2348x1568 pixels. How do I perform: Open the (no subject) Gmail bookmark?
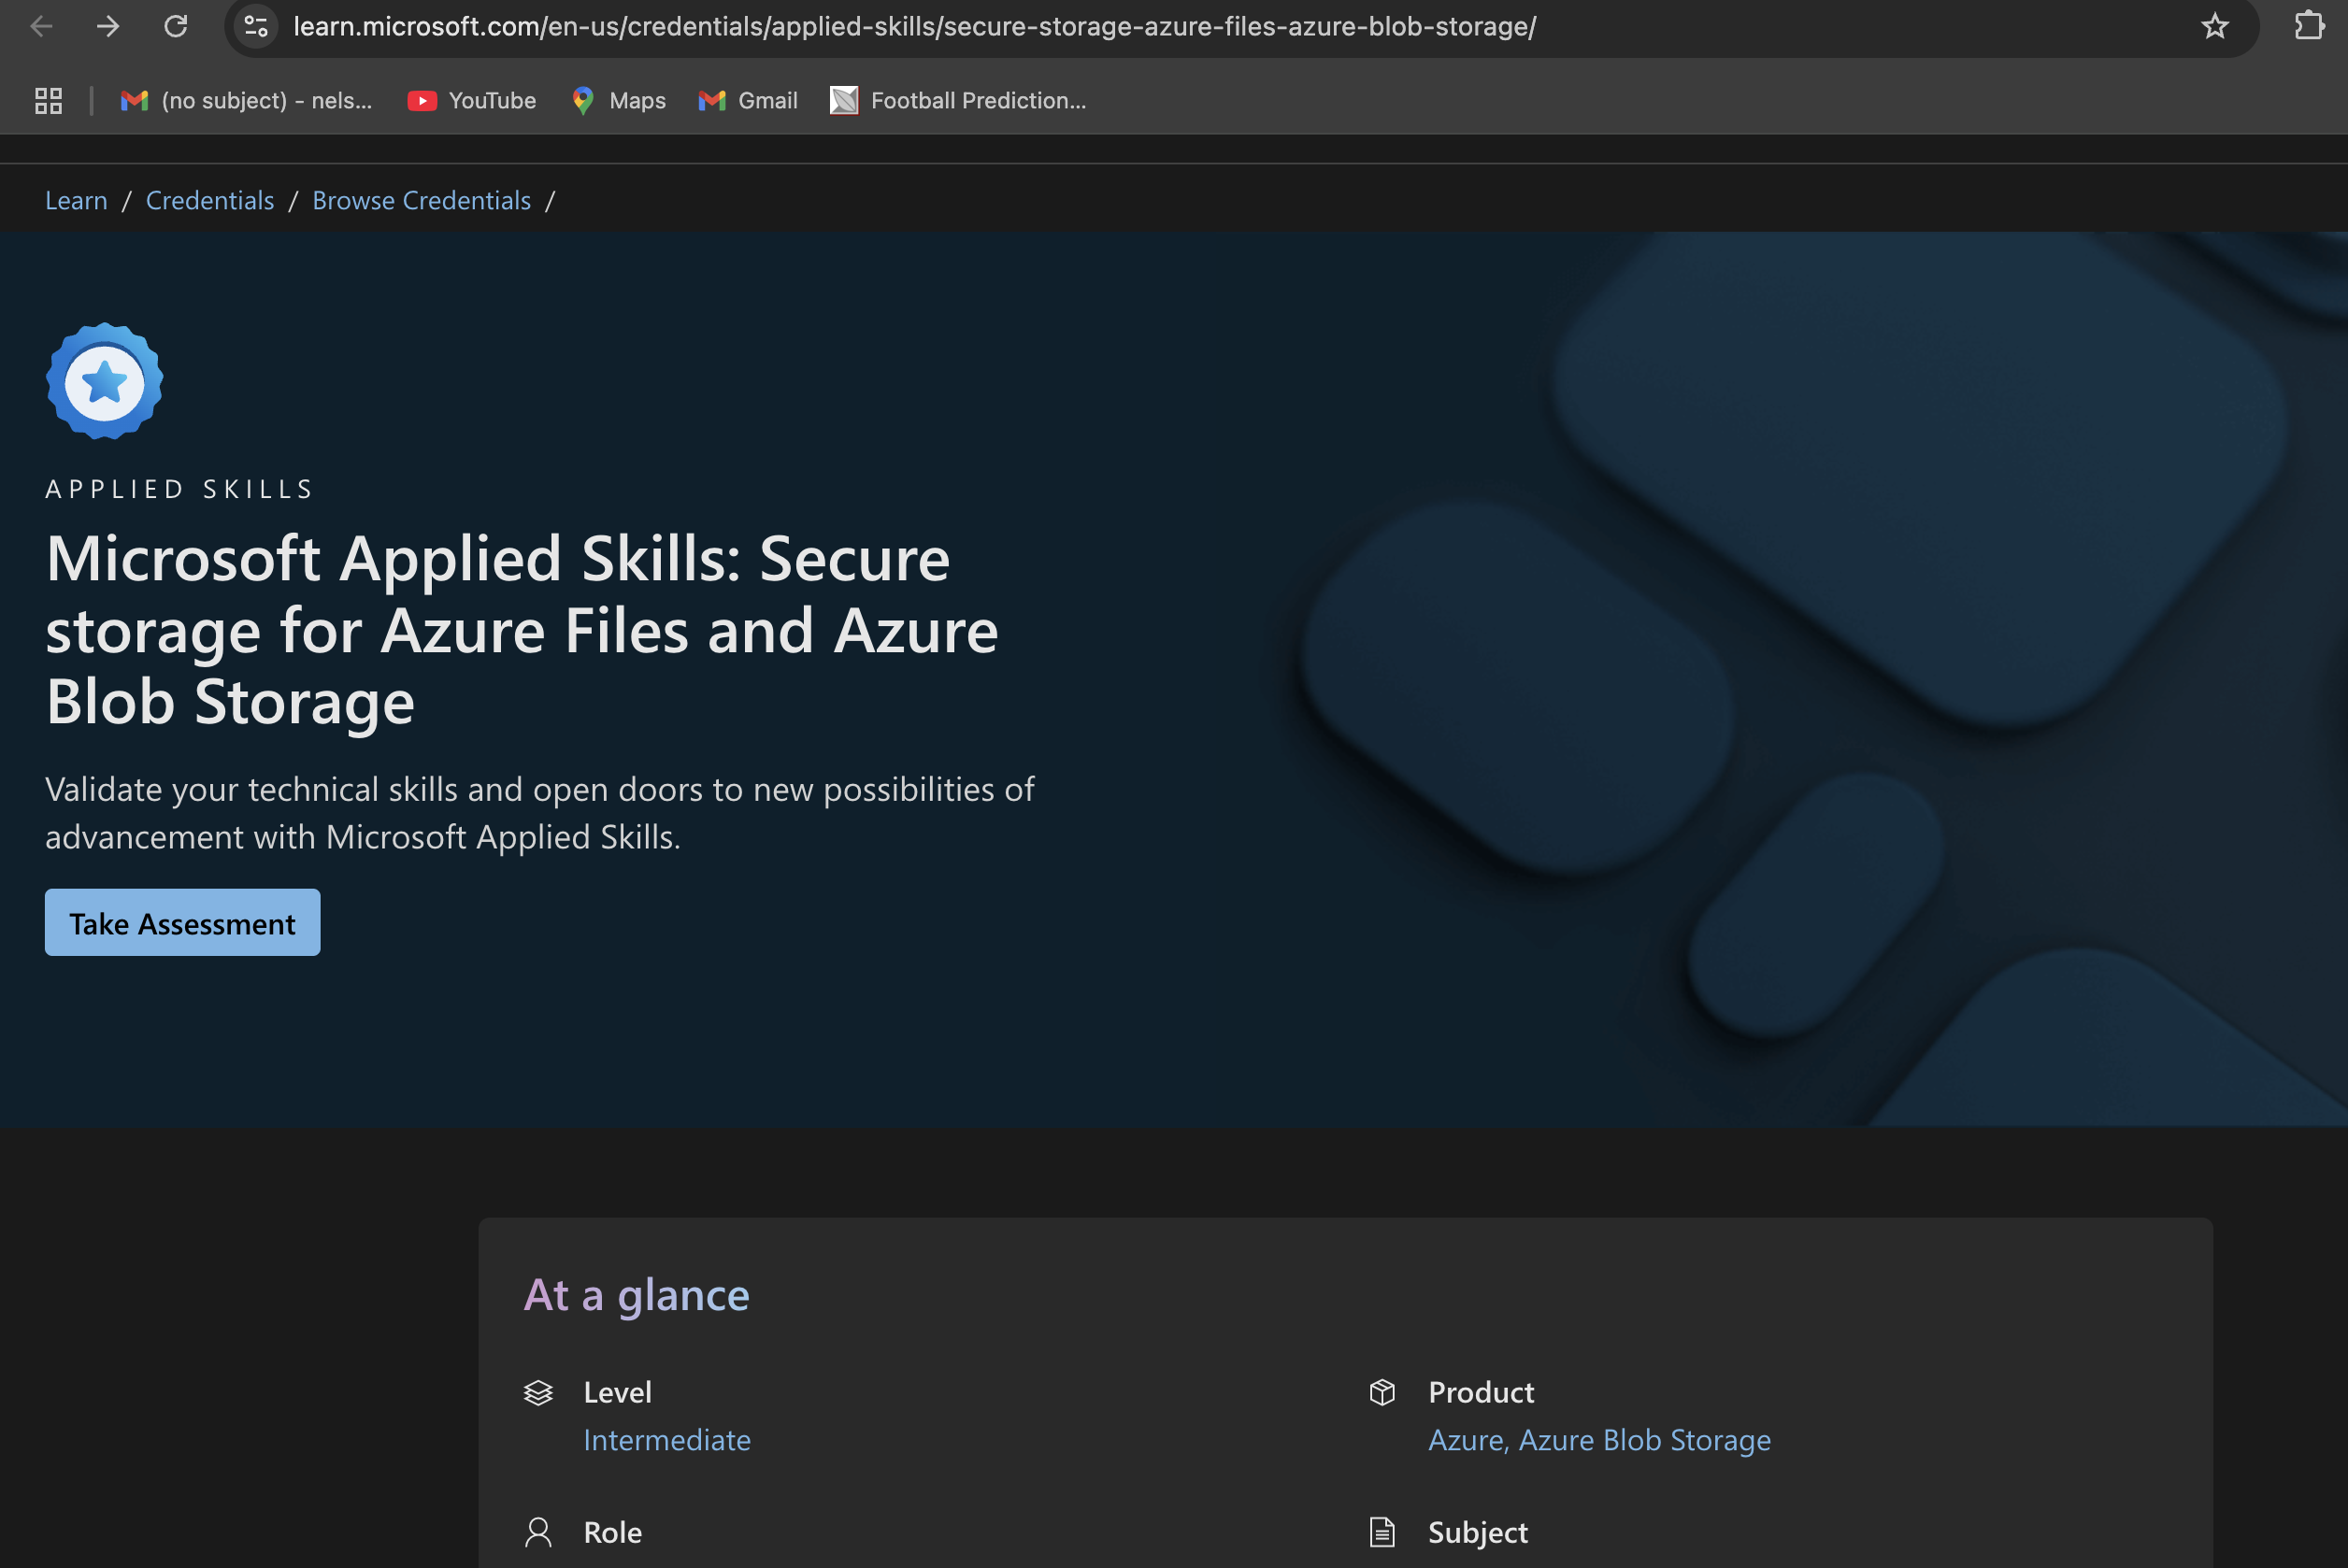tap(245, 101)
